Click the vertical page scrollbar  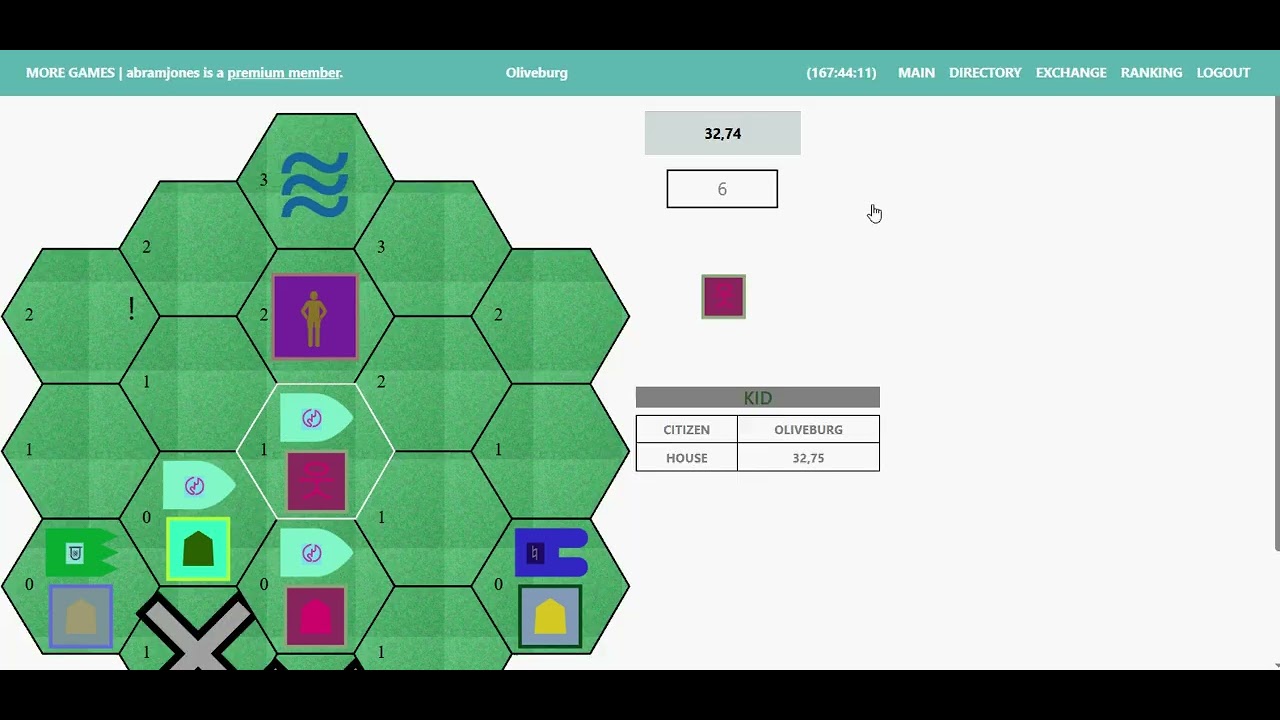tap(1277, 323)
